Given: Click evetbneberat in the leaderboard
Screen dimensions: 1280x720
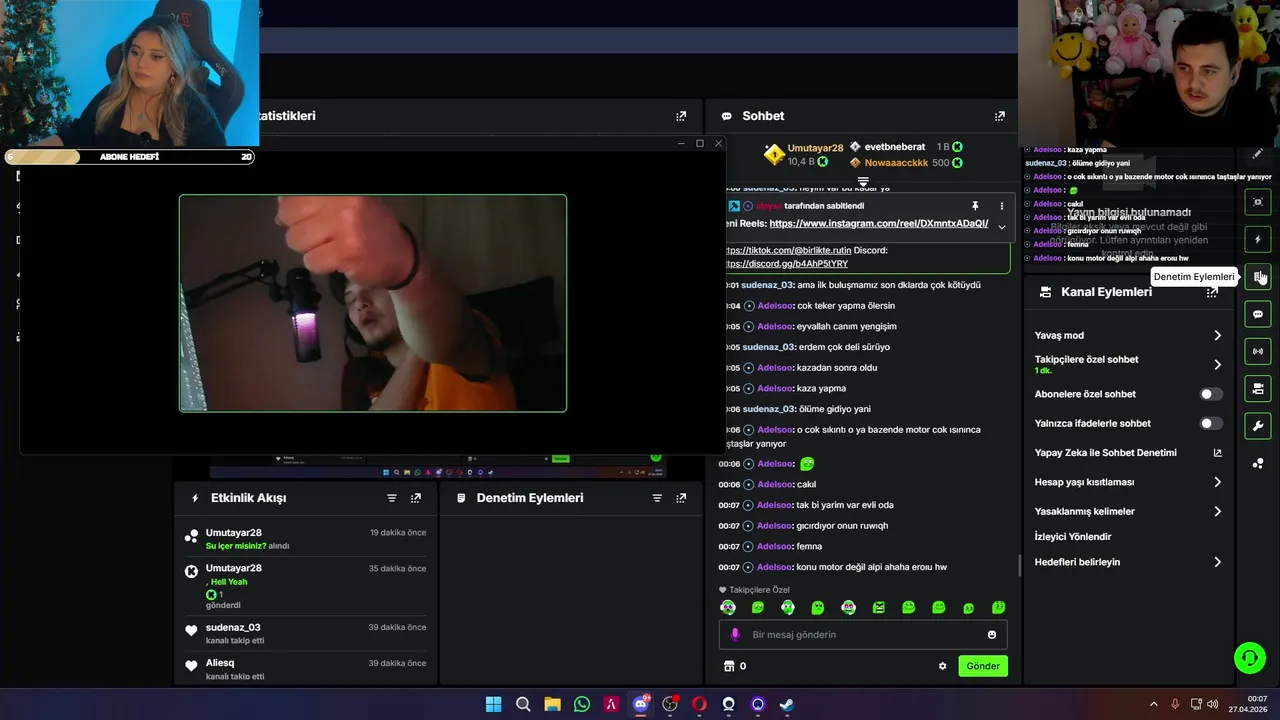Looking at the screenshot, I should pyautogui.click(x=895, y=147).
